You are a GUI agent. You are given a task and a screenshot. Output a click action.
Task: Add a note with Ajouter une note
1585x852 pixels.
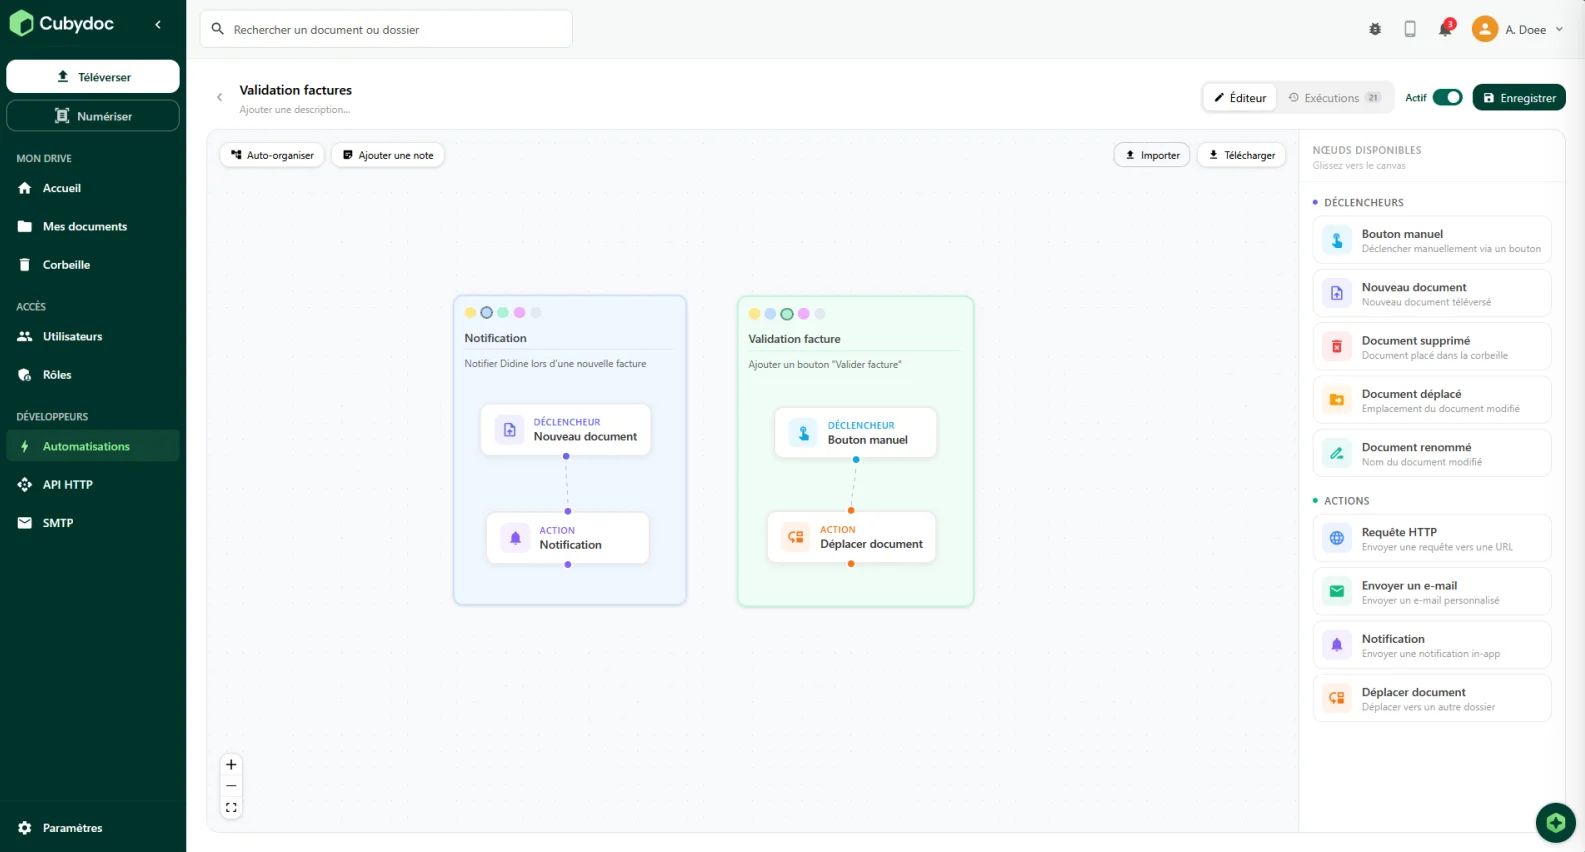388,155
